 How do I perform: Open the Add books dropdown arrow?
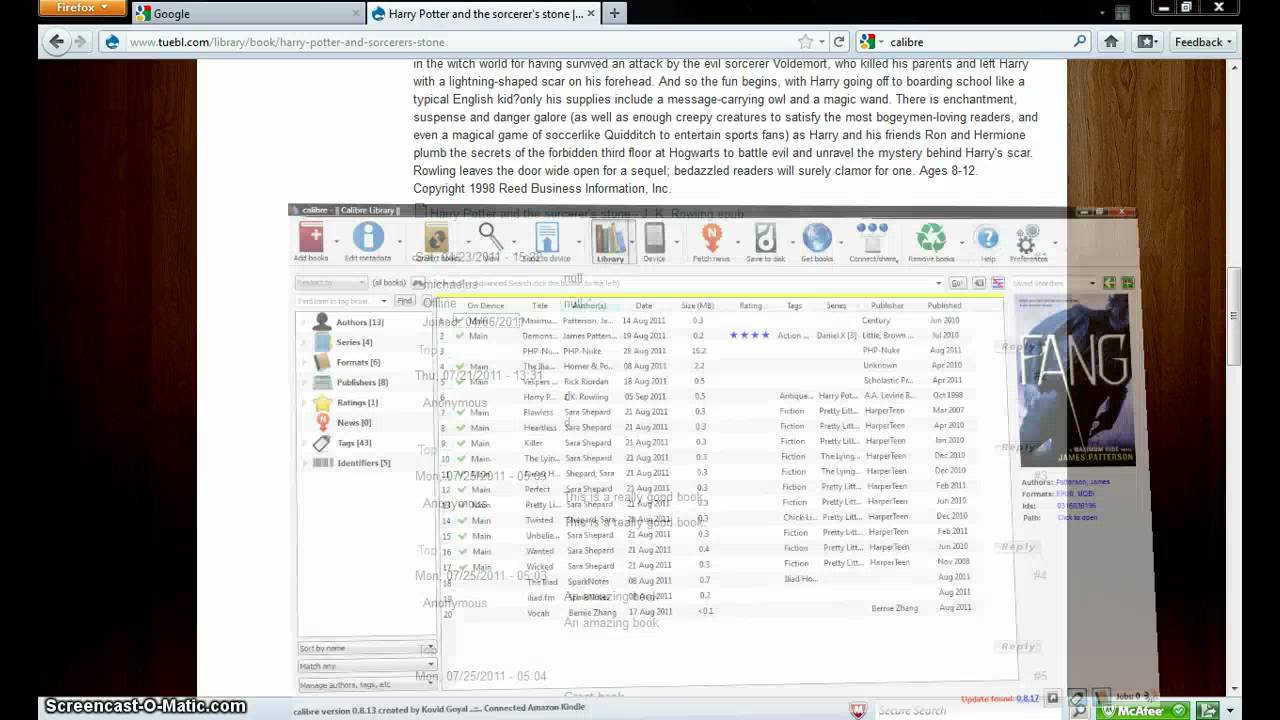pyautogui.click(x=336, y=241)
